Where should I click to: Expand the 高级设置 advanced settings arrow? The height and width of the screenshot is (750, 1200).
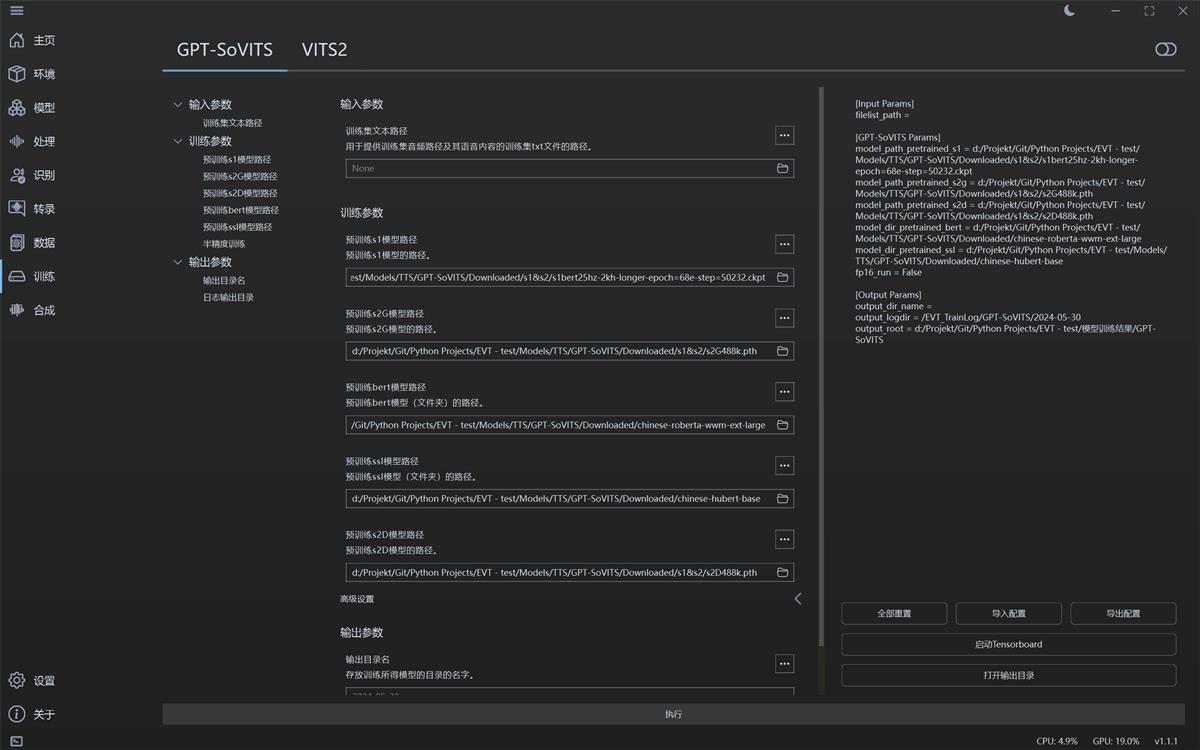798,599
